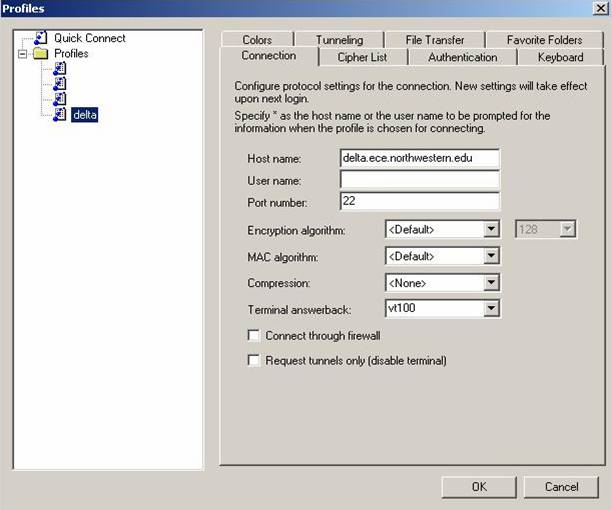Open the MAC algorithm dropdown
The height and width of the screenshot is (510, 612).
(442, 256)
